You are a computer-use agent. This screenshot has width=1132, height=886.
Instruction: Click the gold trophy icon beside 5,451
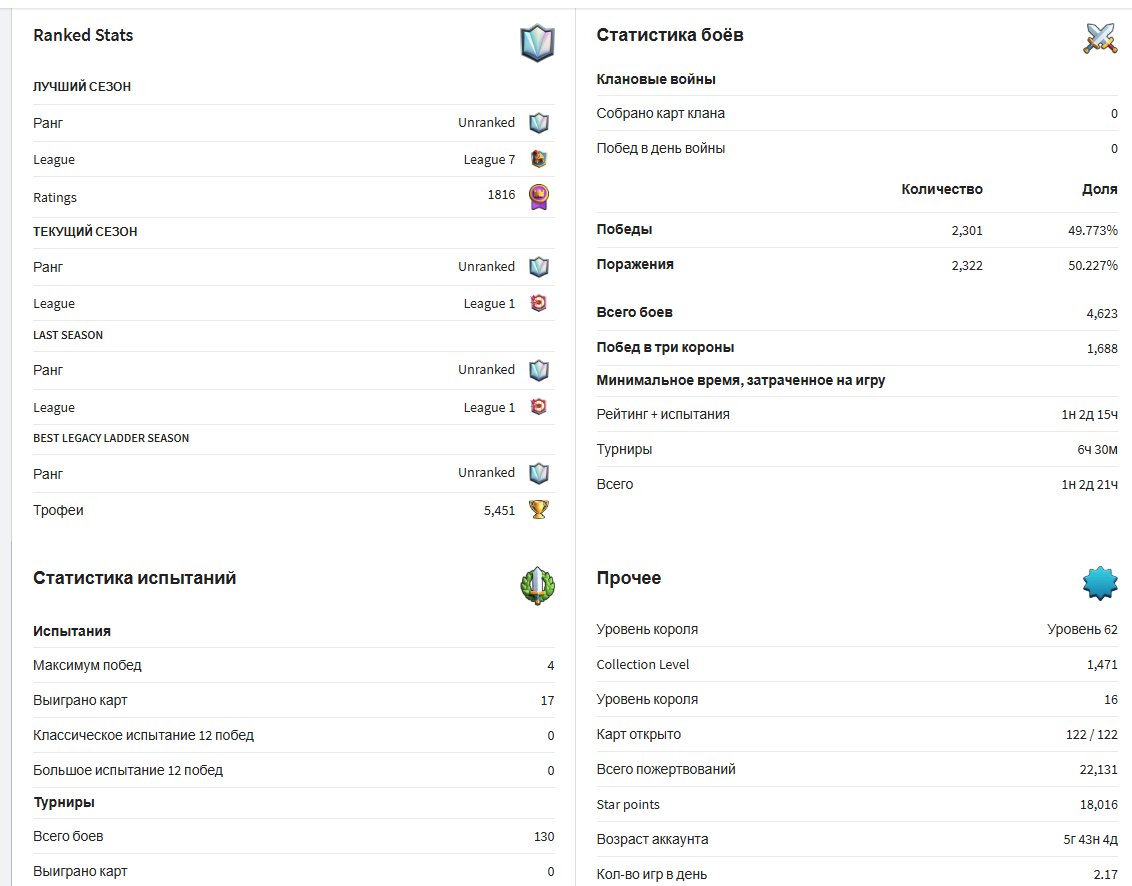(539, 510)
